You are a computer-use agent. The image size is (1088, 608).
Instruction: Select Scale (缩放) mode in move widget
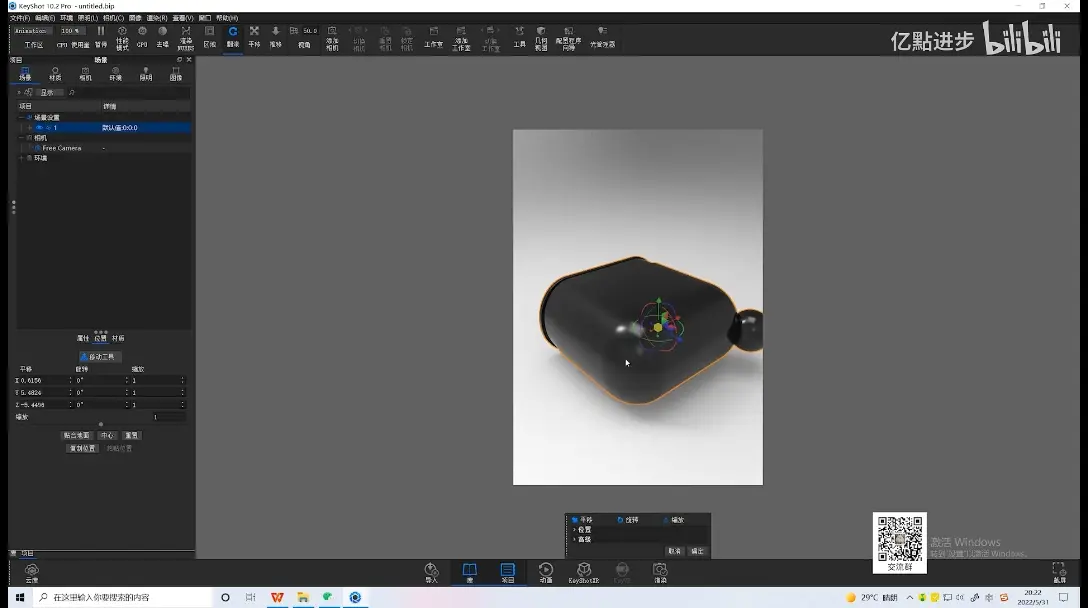pos(673,520)
